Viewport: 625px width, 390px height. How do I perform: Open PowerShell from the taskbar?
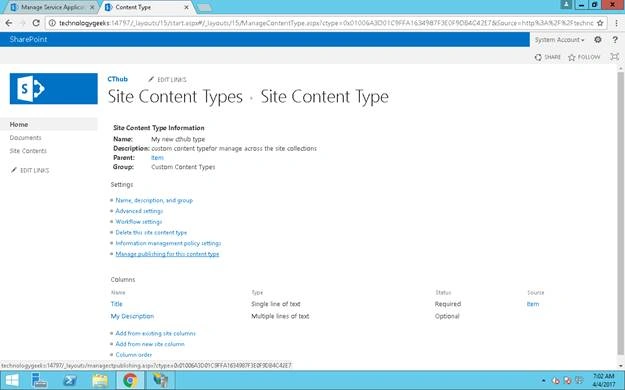[x=70, y=380]
